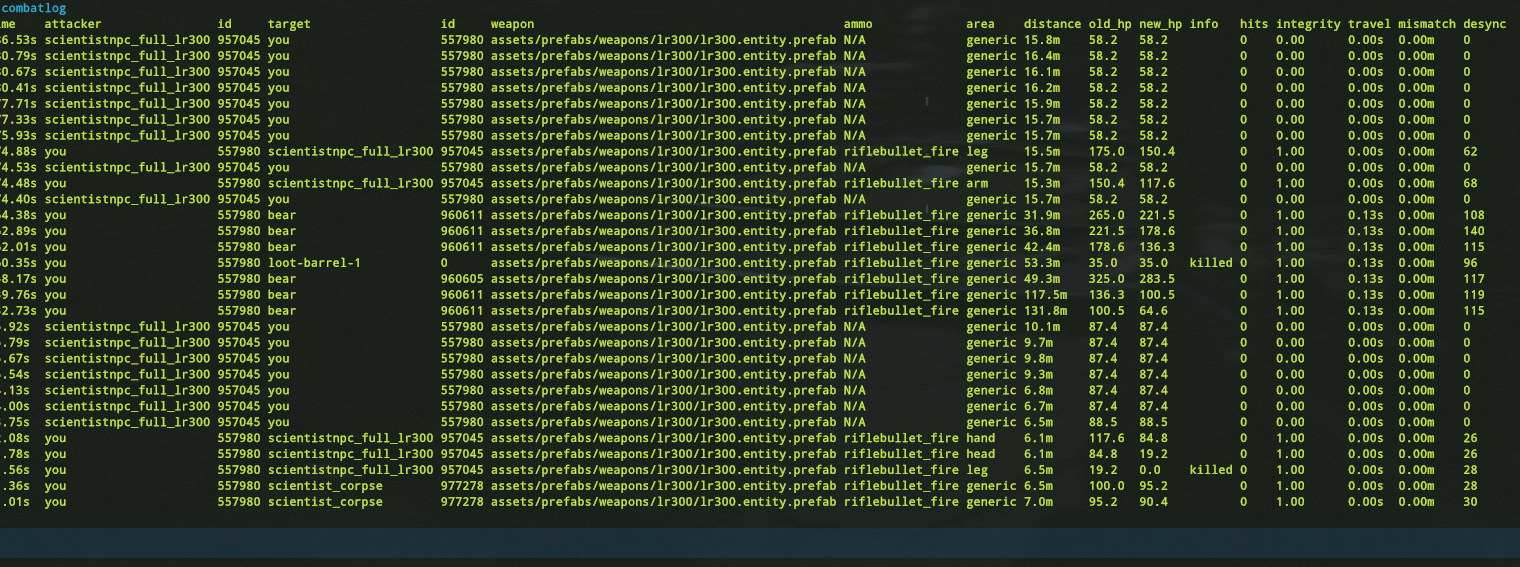The height and width of the screenshot is (567, 1520).
Task: Click the 16.4m distance value
Action: pos(1041,55)
